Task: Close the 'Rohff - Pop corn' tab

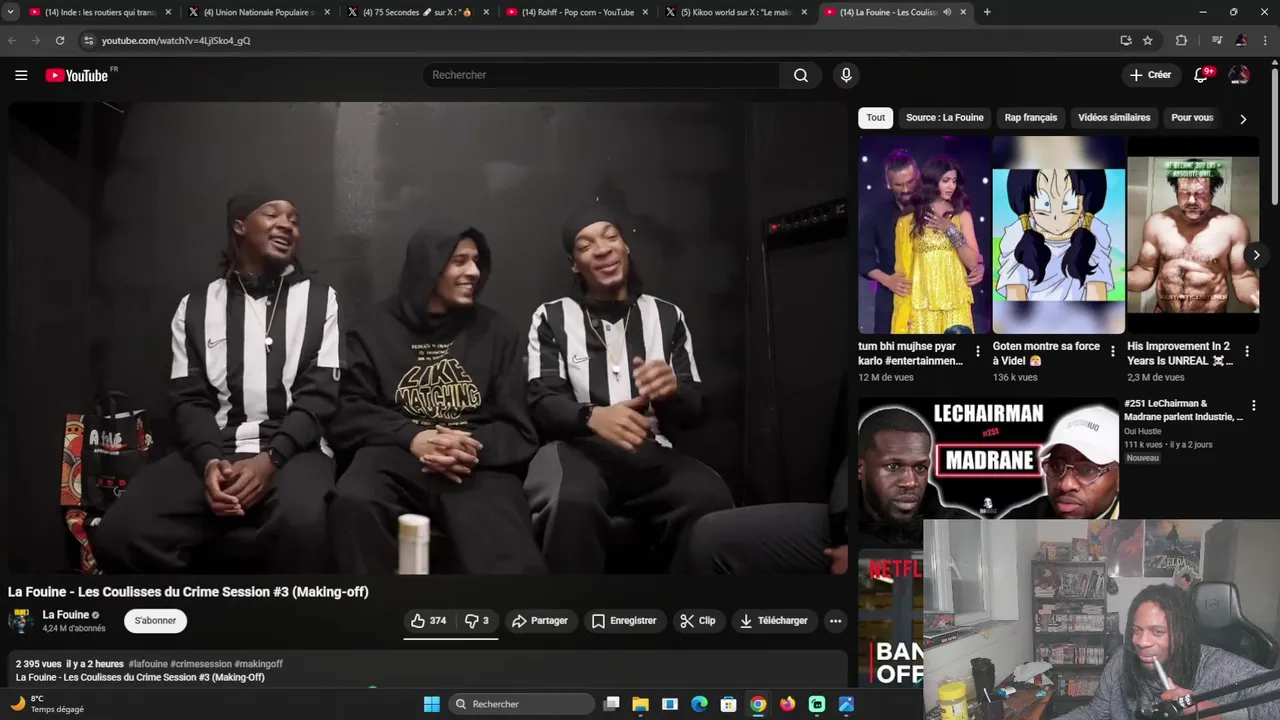Action: pos(645,12)
